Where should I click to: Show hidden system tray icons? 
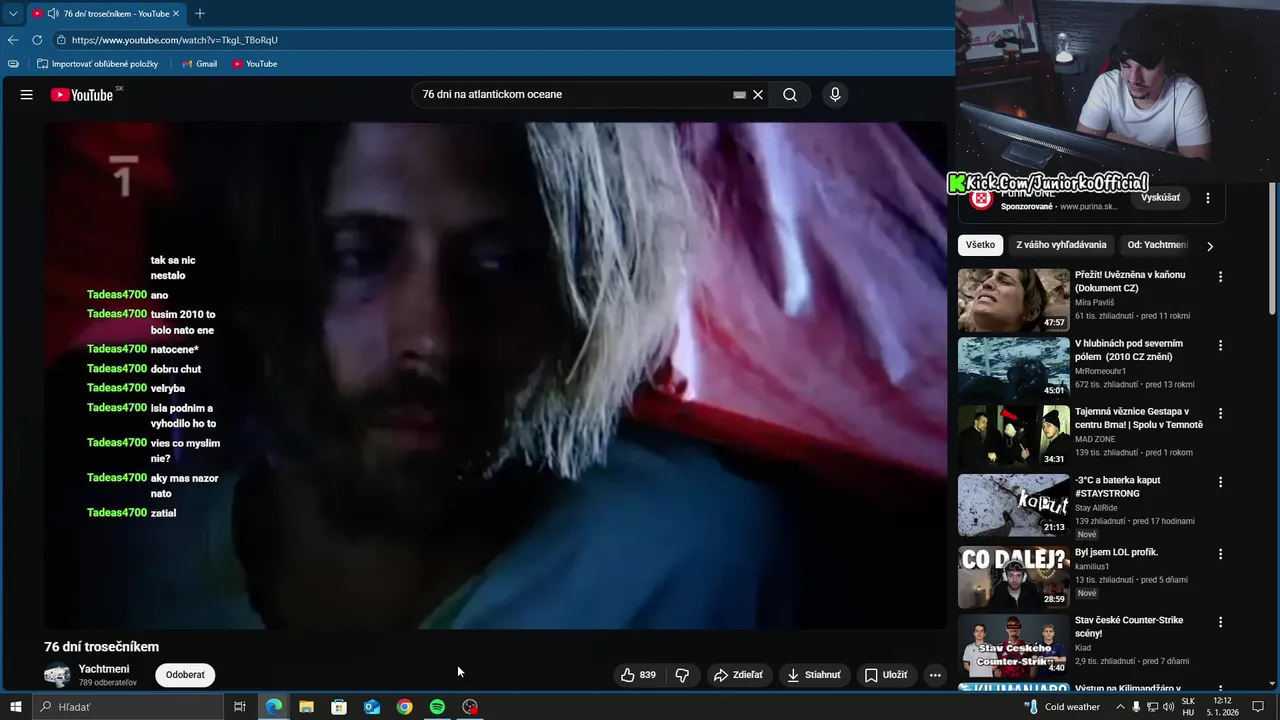[1120, 707]
